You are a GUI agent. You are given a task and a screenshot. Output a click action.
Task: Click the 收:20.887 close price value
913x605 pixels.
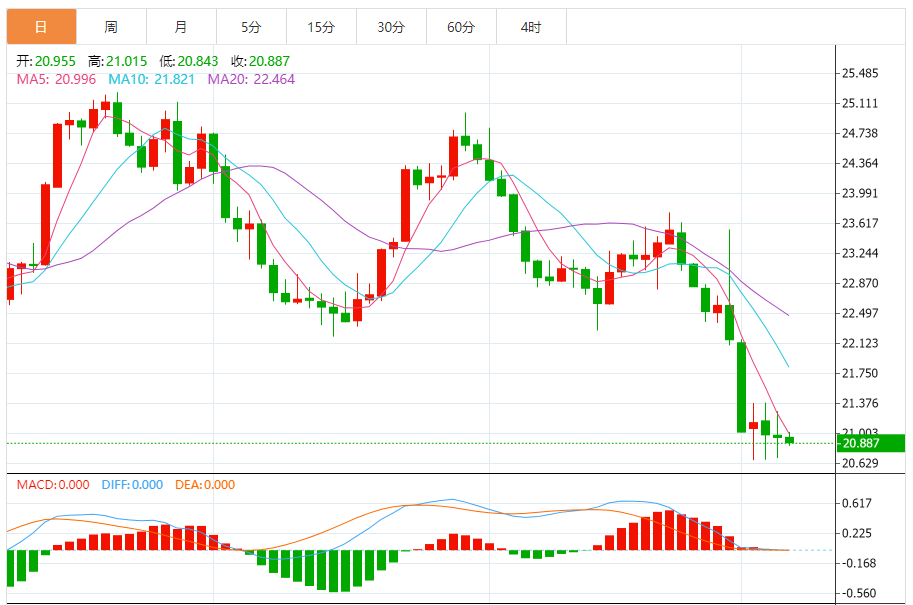pyautogui.click(x=260, y=61)
